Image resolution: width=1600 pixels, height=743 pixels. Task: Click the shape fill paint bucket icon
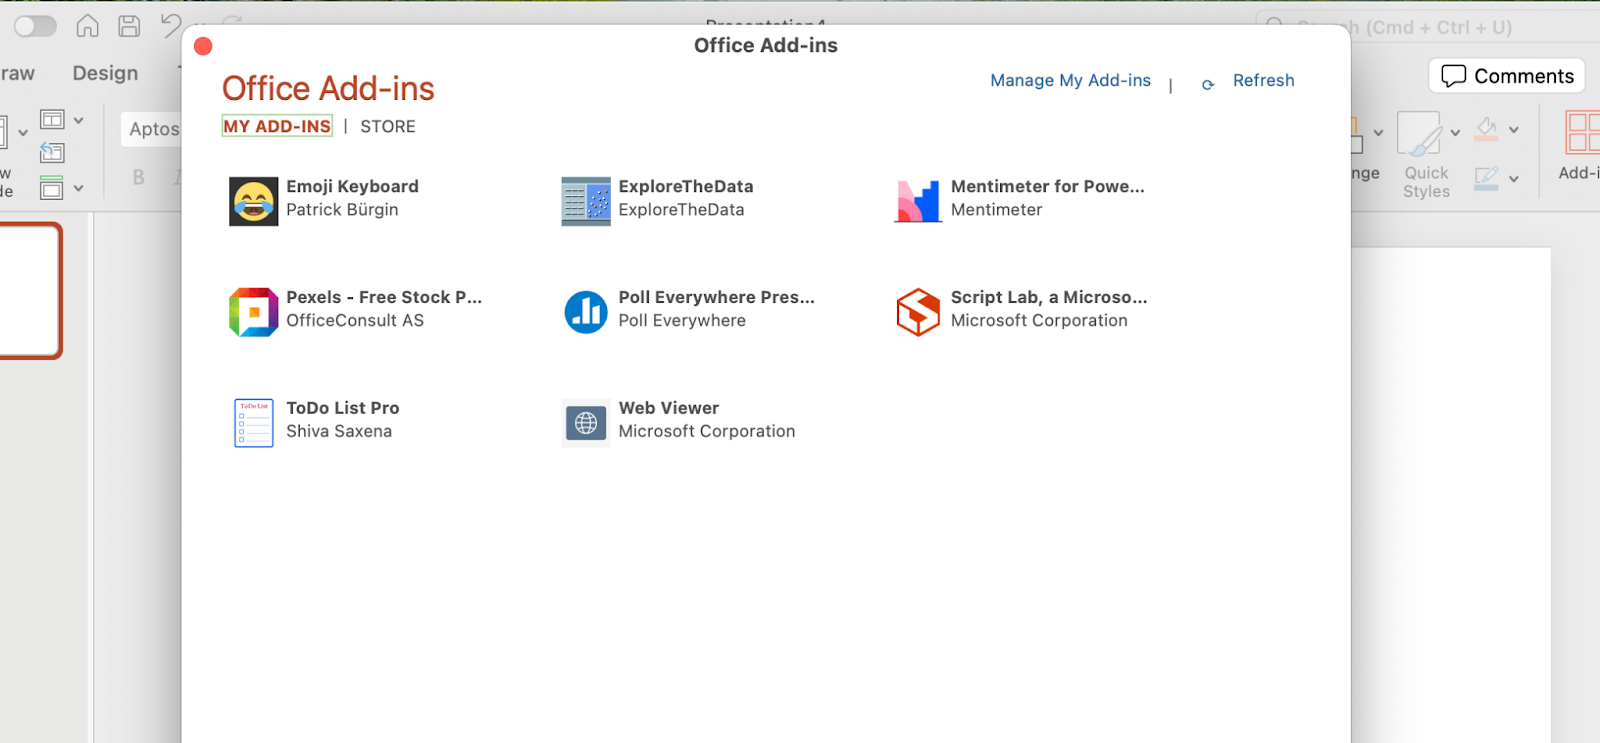[1487, 129]
